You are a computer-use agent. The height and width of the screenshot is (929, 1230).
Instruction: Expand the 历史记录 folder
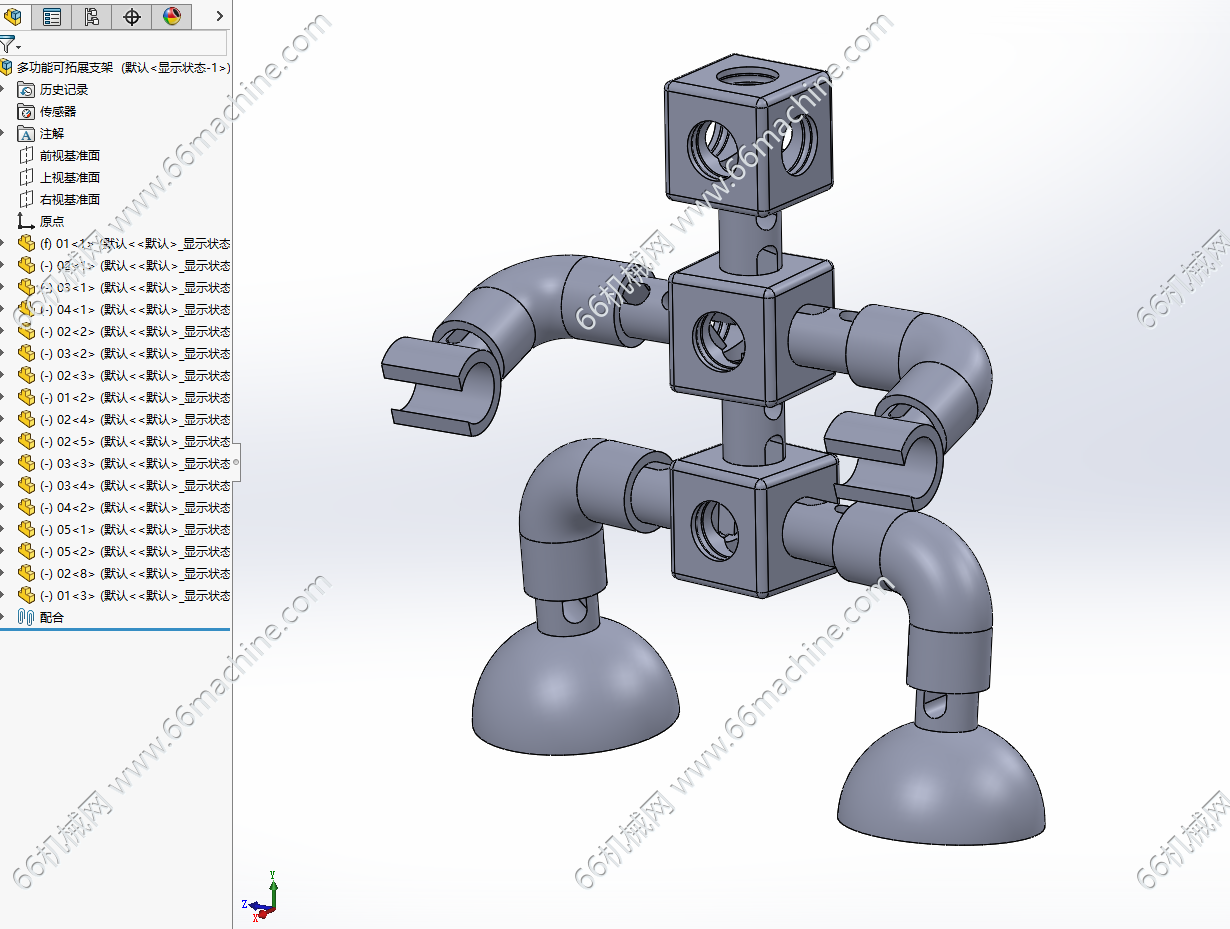click(3, 90)
